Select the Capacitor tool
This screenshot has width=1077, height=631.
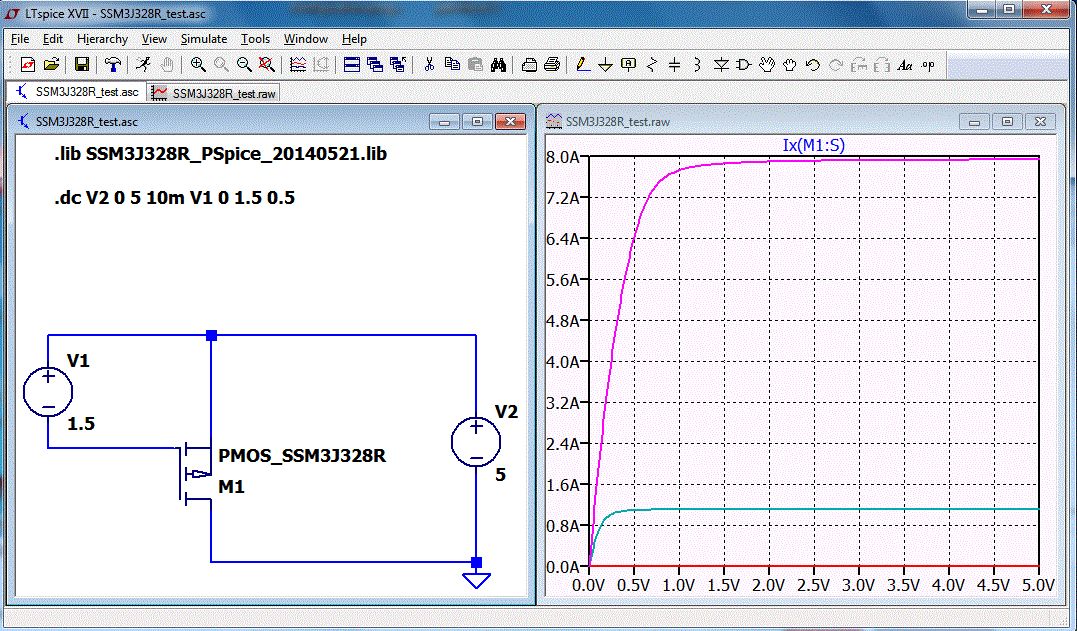(674, 65)
